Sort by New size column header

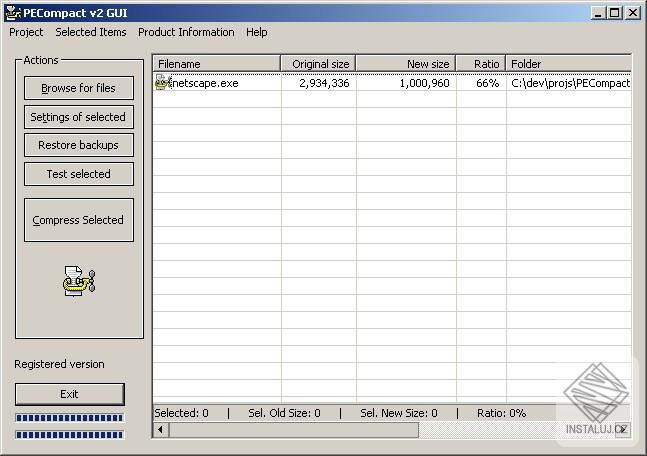[x=406, y=64]
